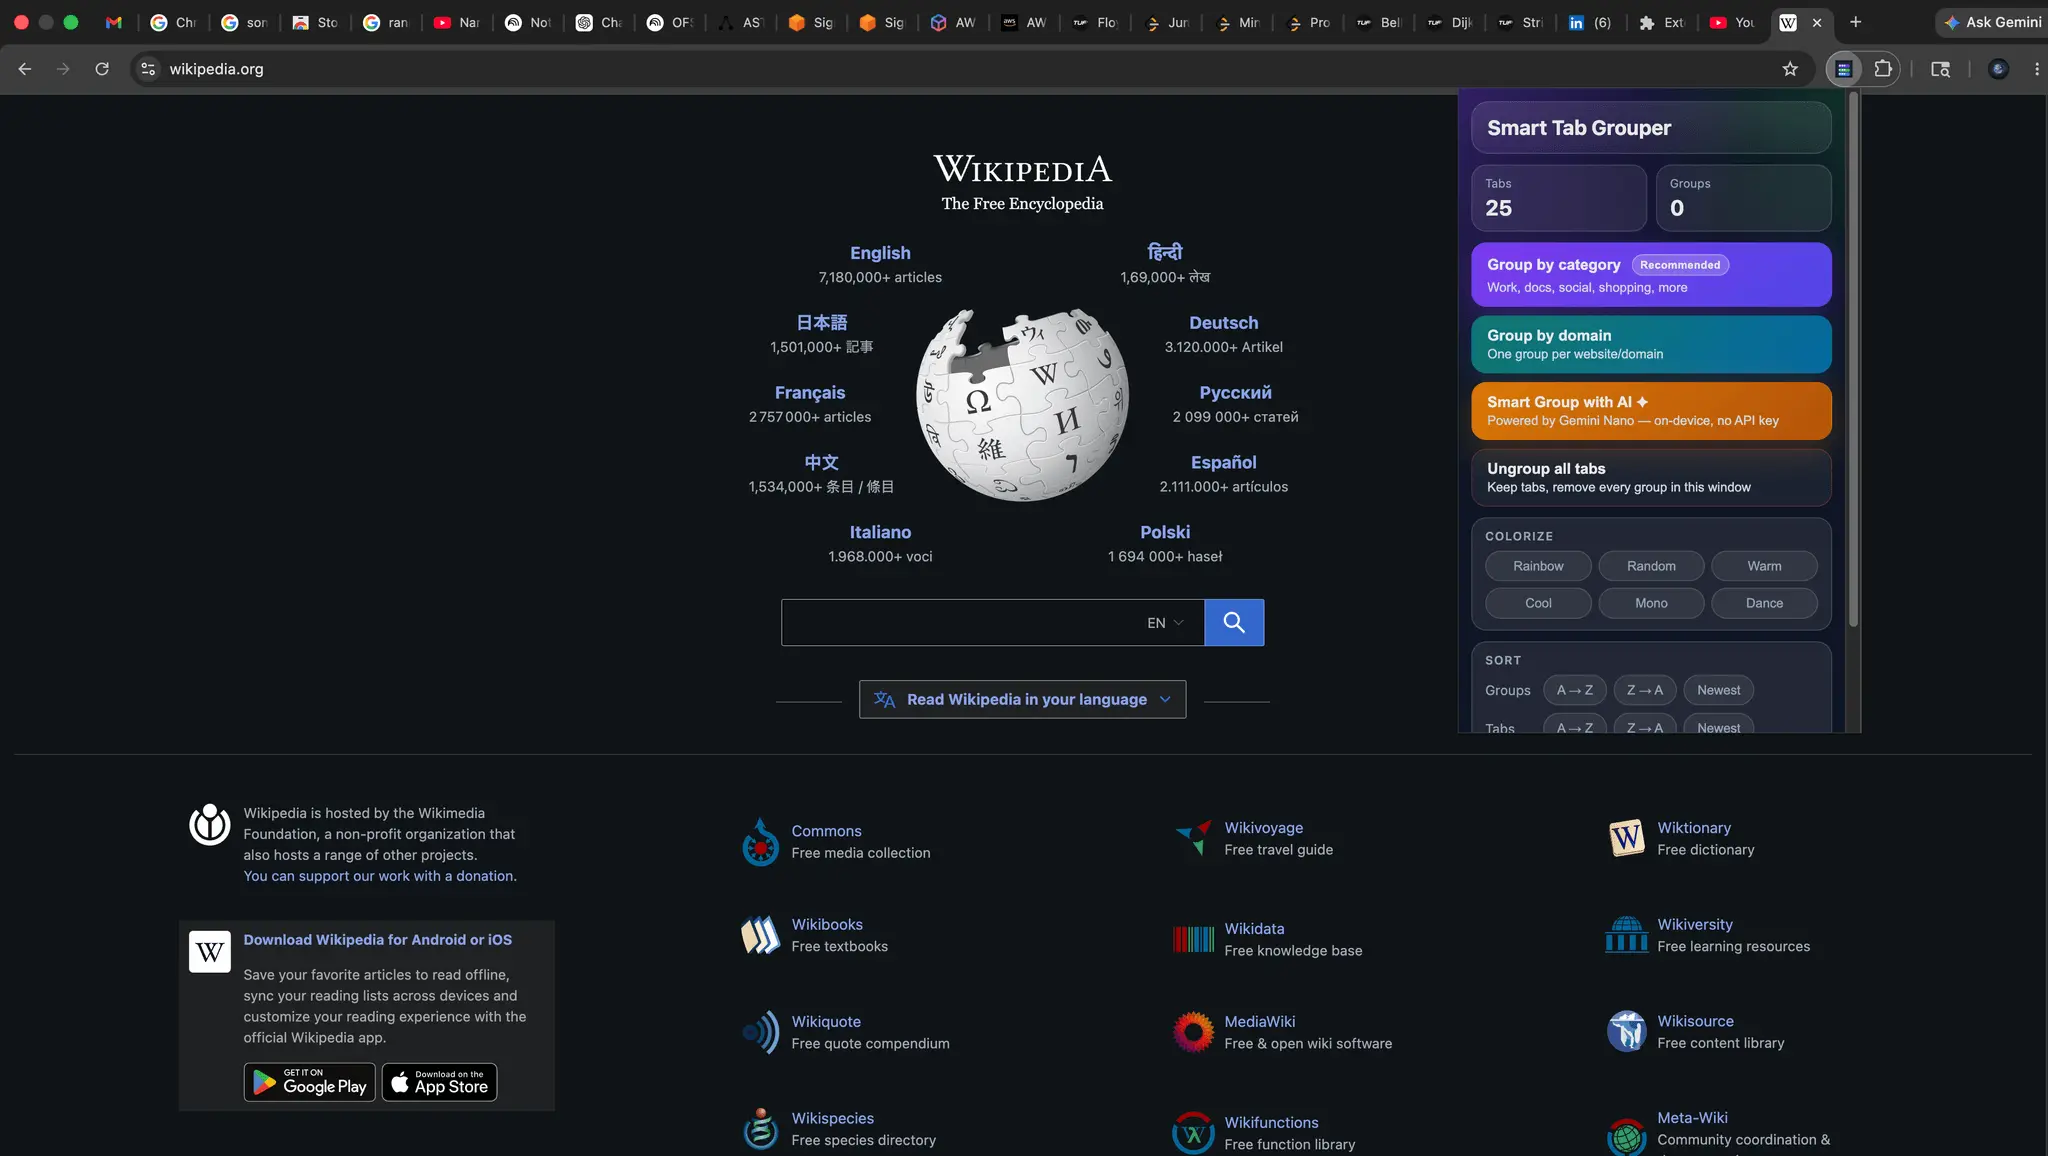This screenshot has width=2048, height=1156.
Task: Click the Smart Tab Grouper extension icon
Action: pyautogui.click(x=1844, y=69)
